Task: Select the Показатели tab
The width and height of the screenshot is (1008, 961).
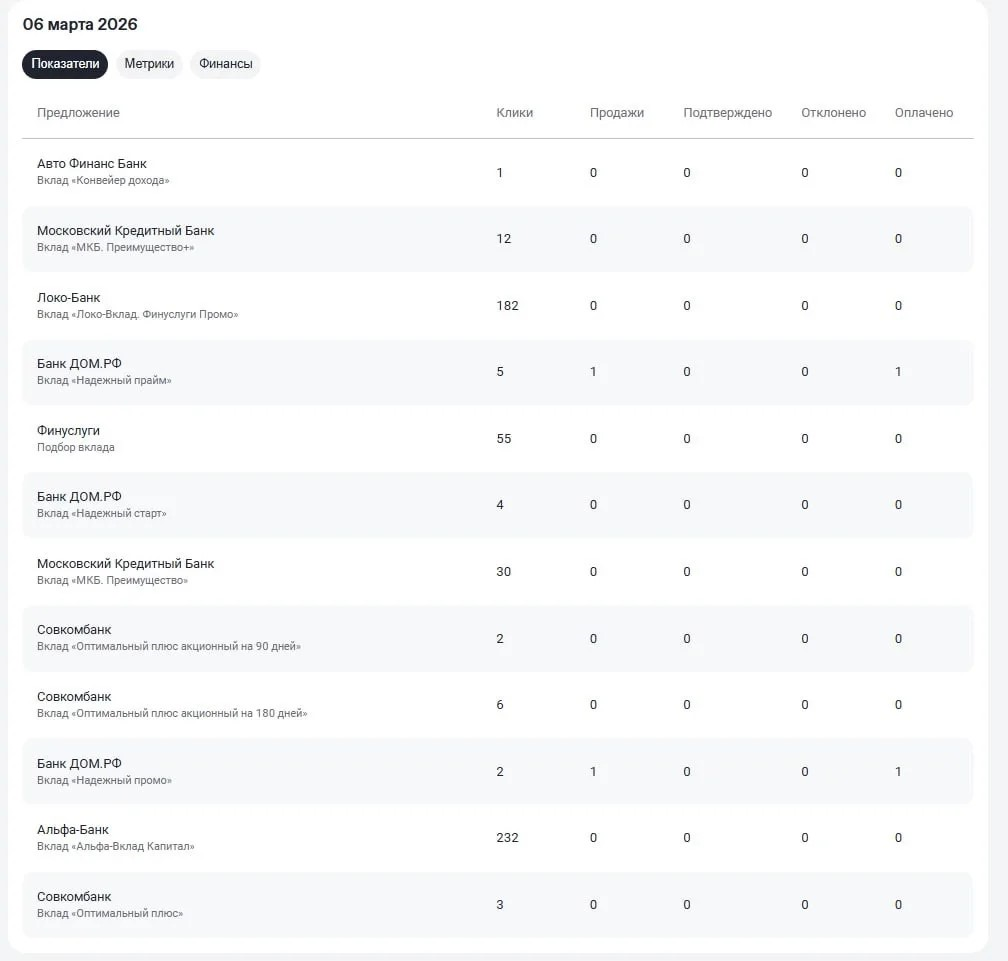Action: 65,64
